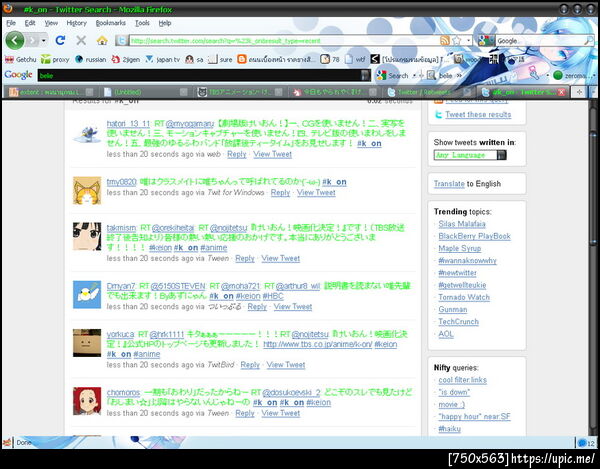Click the Tweet these results link

(478, 114)
